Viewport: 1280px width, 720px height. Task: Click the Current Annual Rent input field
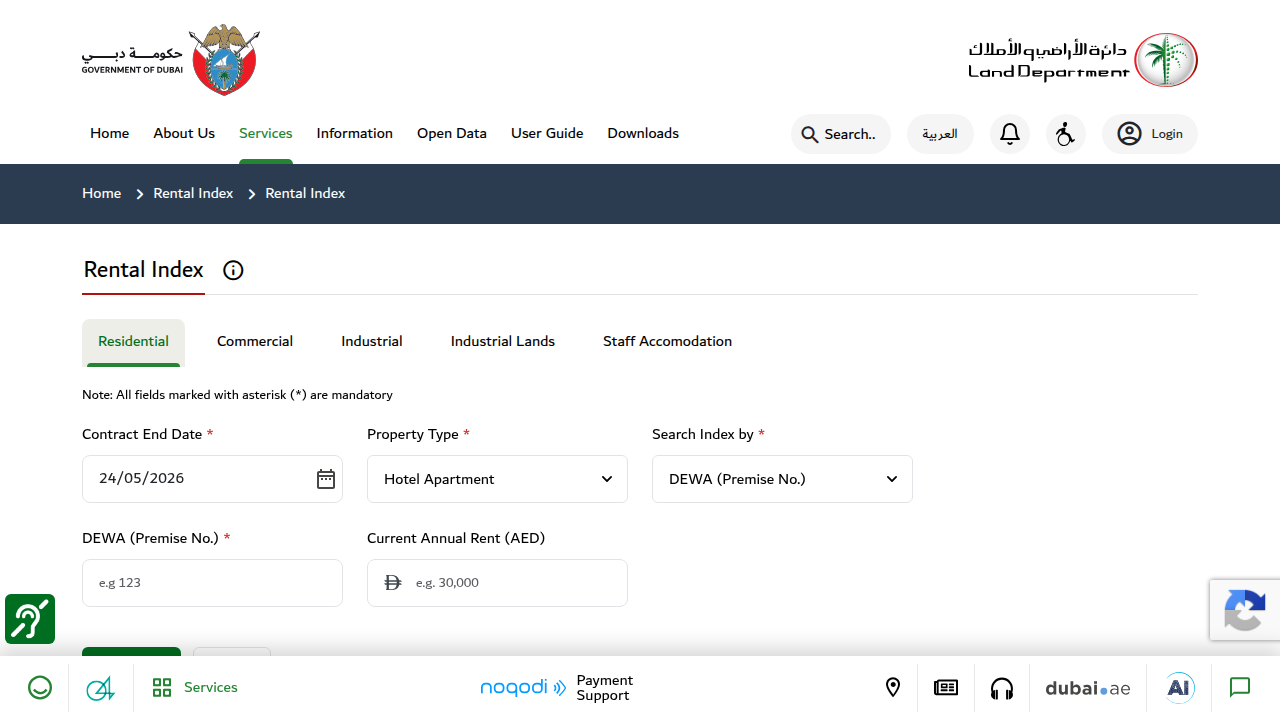[497, 583]
